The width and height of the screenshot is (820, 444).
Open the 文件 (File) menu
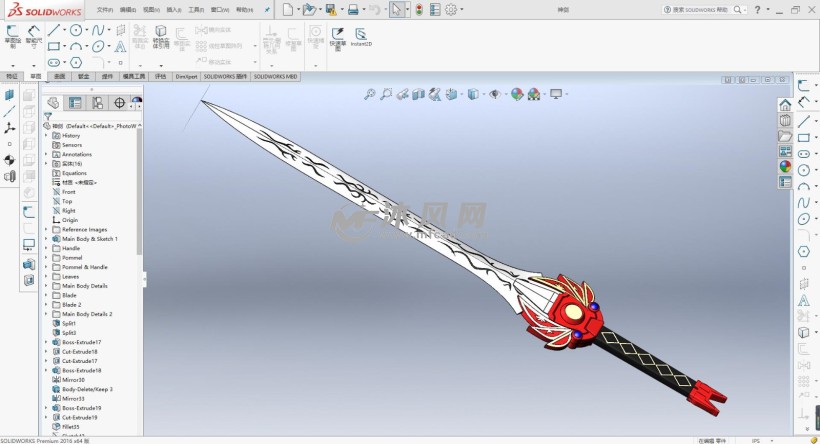pyautogui.click(x=105, y=10)
